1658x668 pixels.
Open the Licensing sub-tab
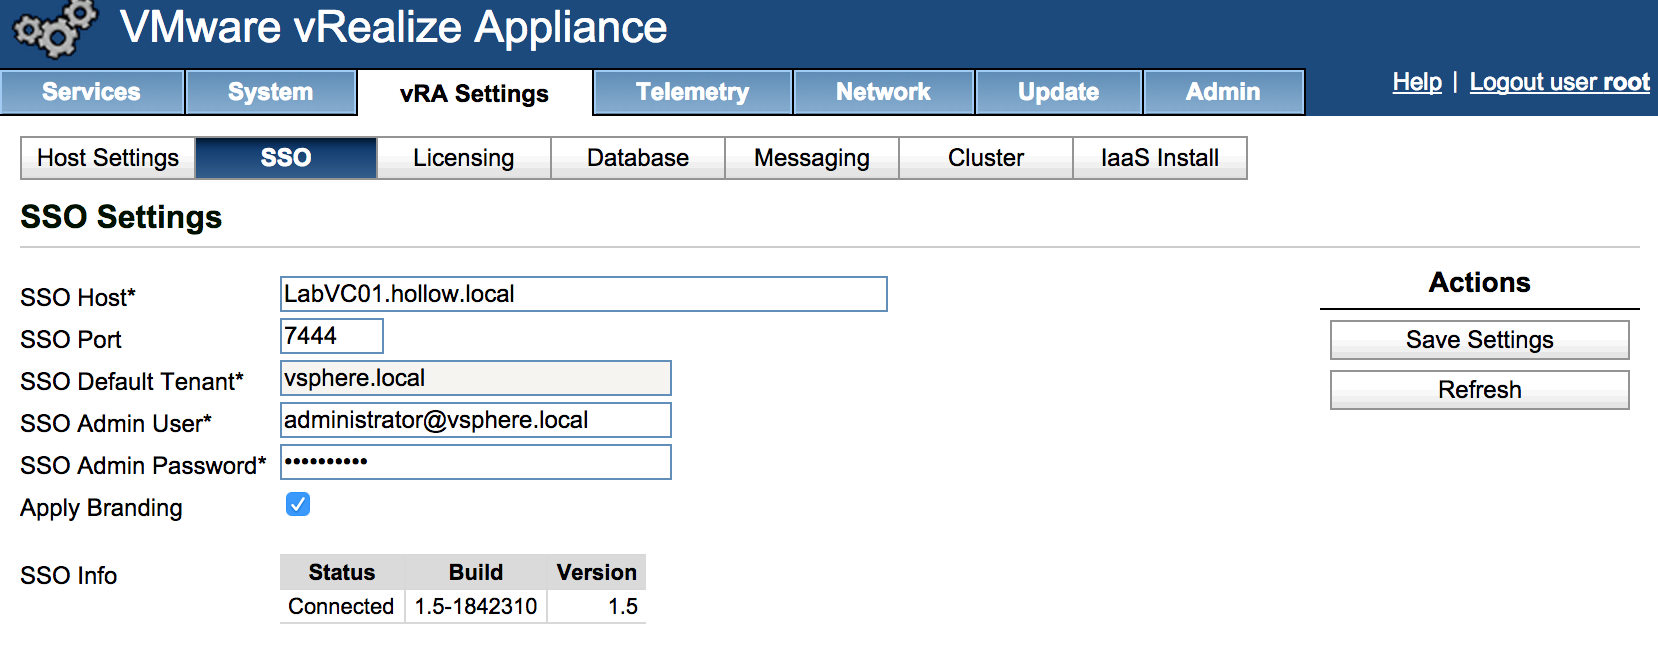(x=463, y=158)
